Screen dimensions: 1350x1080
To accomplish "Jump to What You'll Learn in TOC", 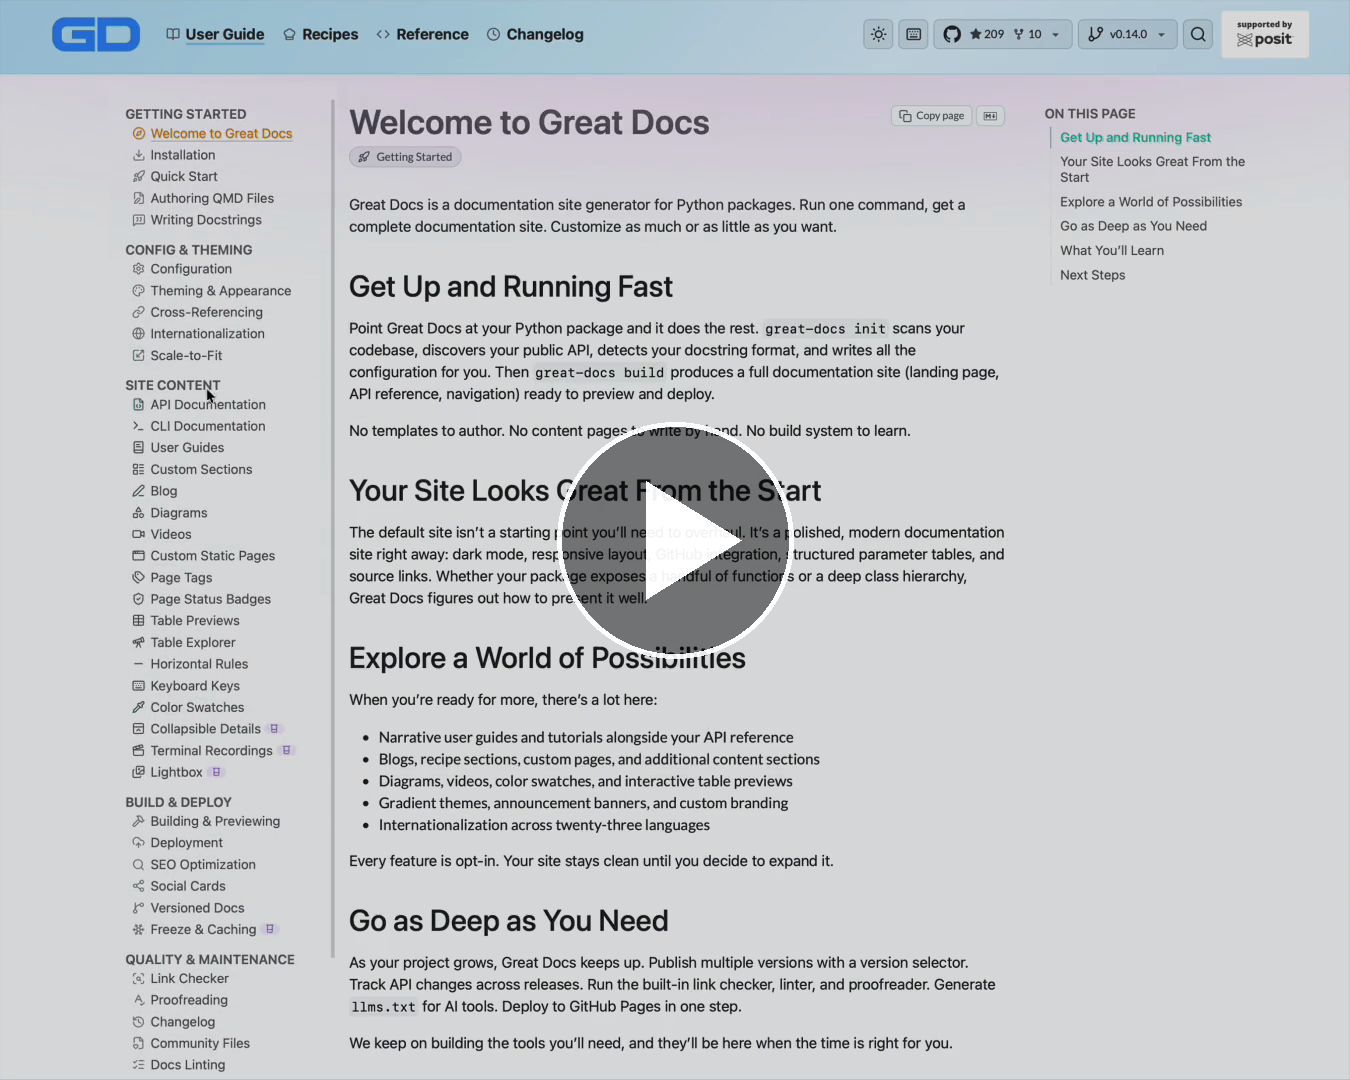I will pyautogui.click(x=1112, y=251).
